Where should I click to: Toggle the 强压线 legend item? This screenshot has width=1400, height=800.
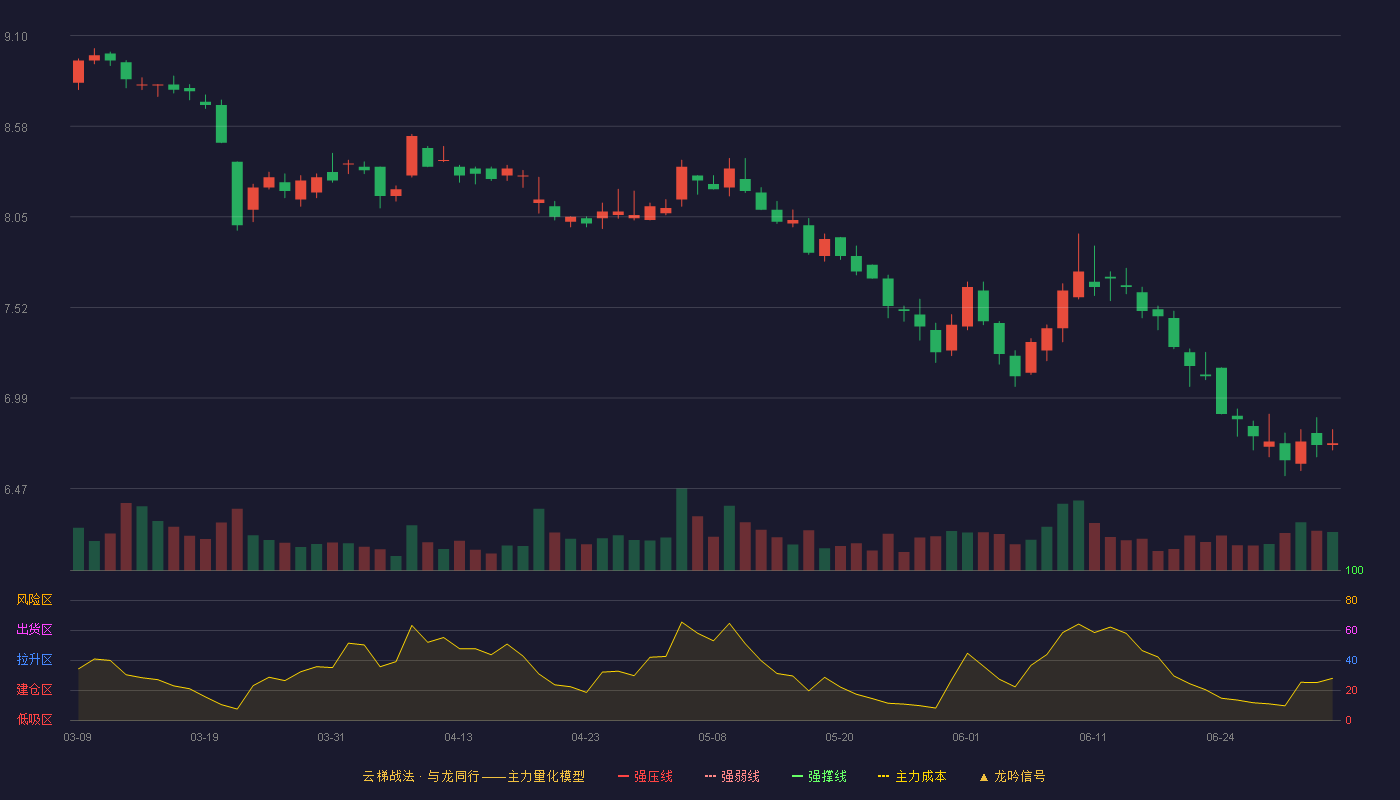click(x=645, y=776)
